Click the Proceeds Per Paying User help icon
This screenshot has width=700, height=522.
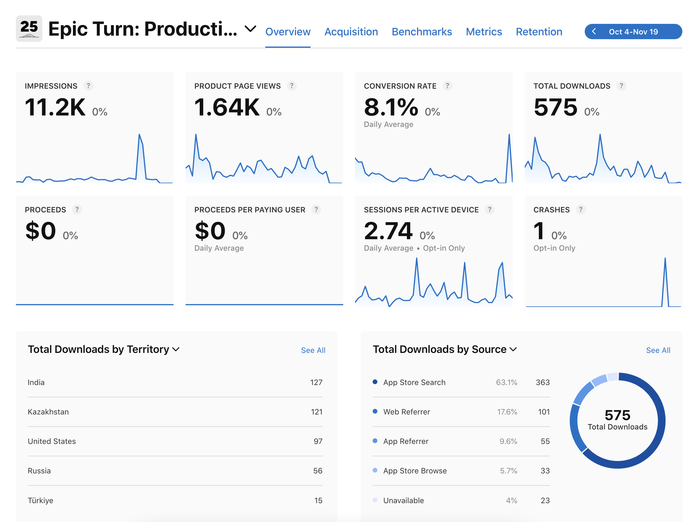316,209
